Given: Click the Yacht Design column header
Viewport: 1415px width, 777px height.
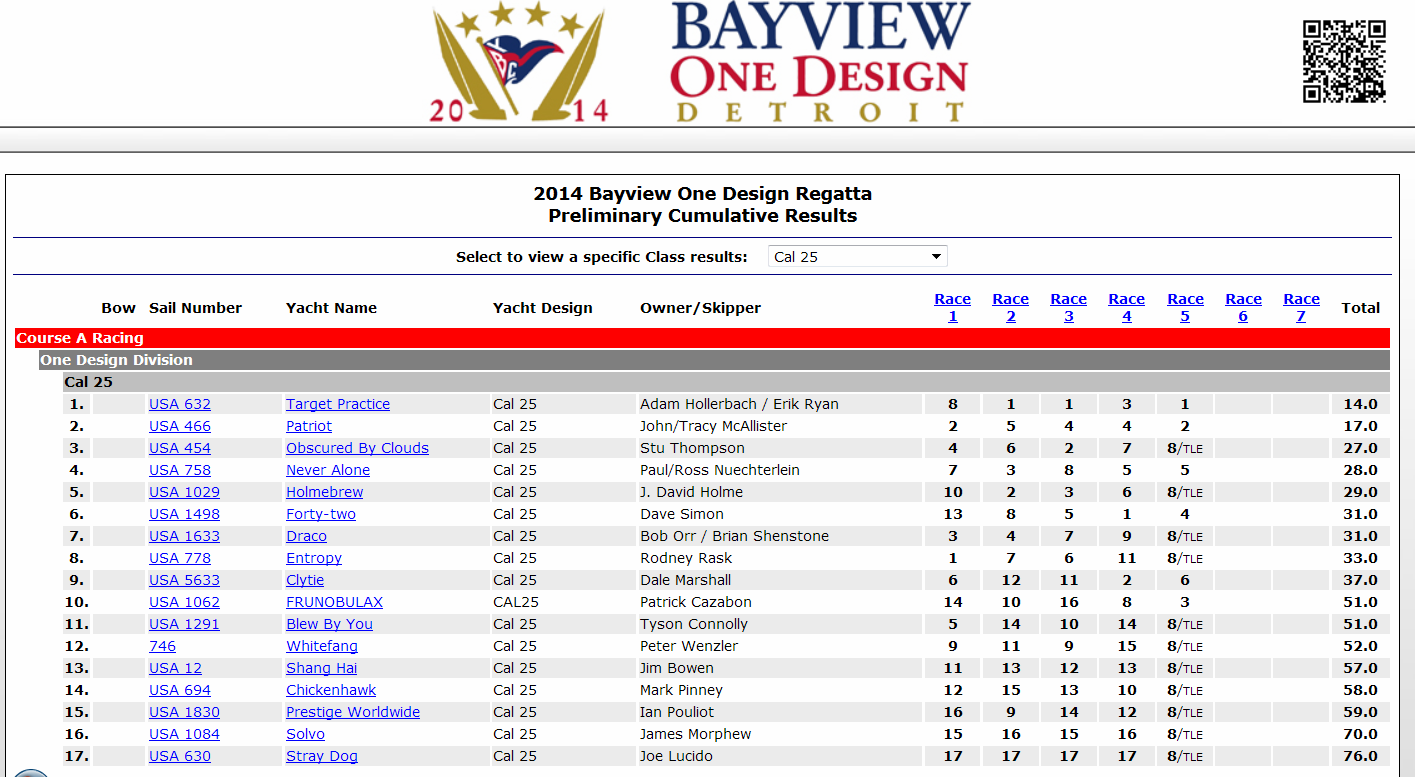Looking at the screenshot, I should coord(543,308).
